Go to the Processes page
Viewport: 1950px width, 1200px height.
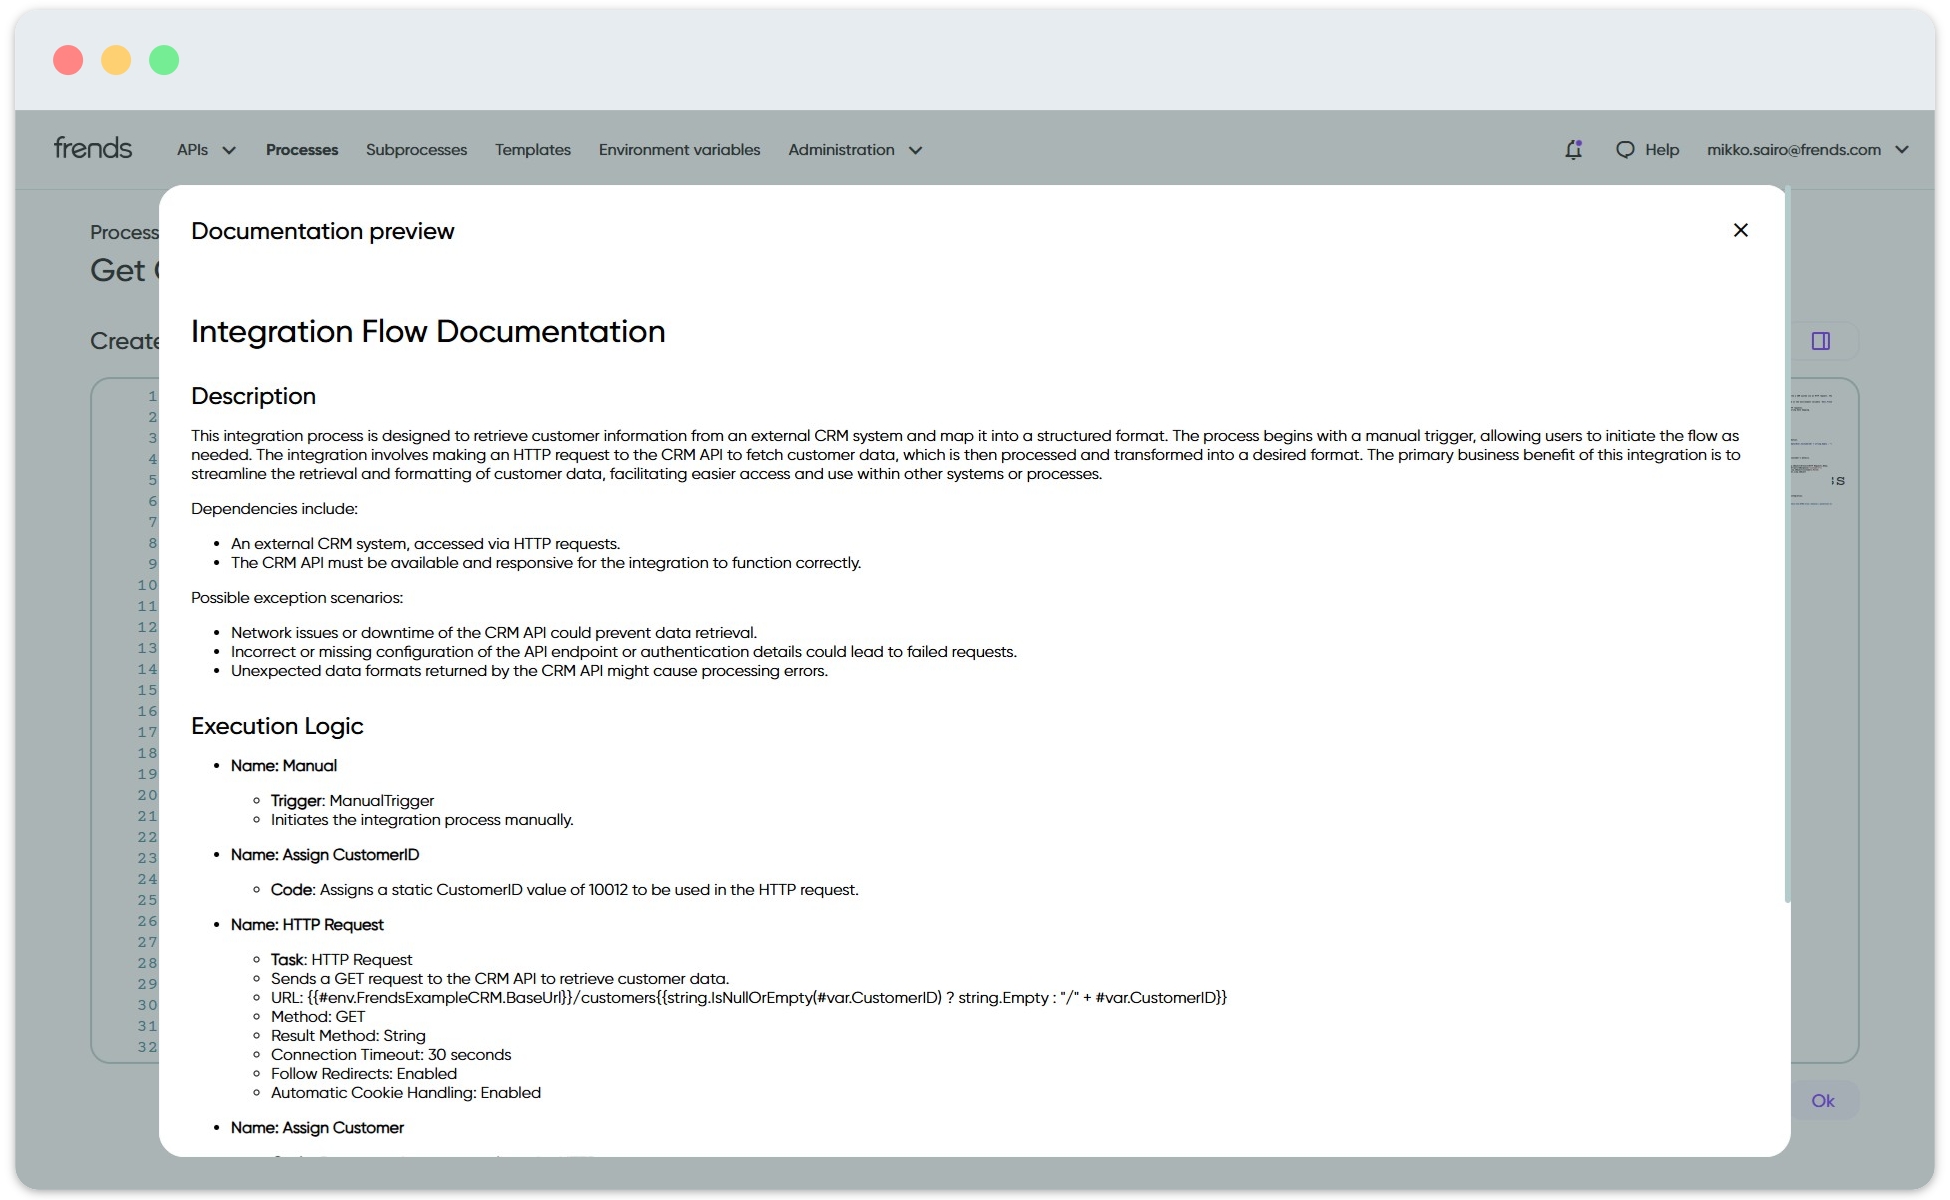[302, 149]
